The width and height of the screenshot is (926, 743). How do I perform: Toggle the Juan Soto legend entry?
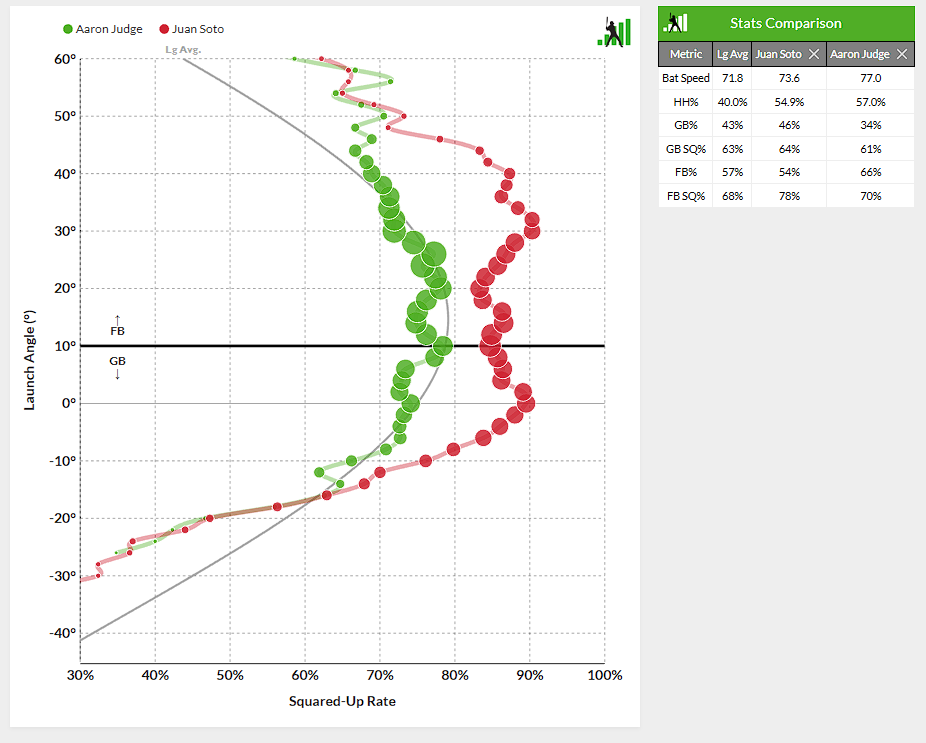coord(198,29)
